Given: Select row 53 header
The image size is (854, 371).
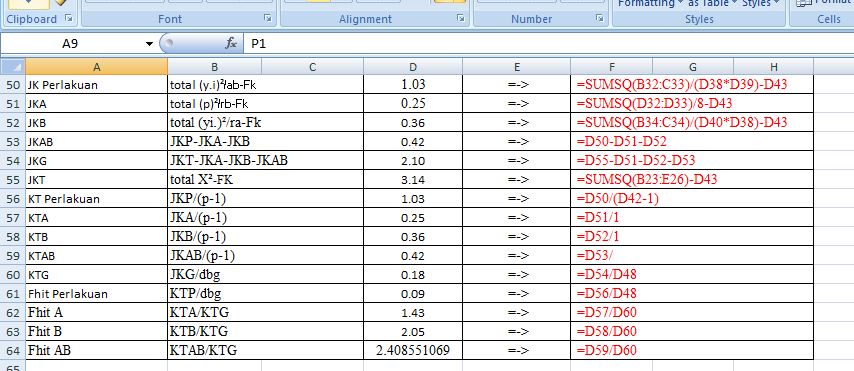Looking at the screenshot, I should (x=13, y=142).
